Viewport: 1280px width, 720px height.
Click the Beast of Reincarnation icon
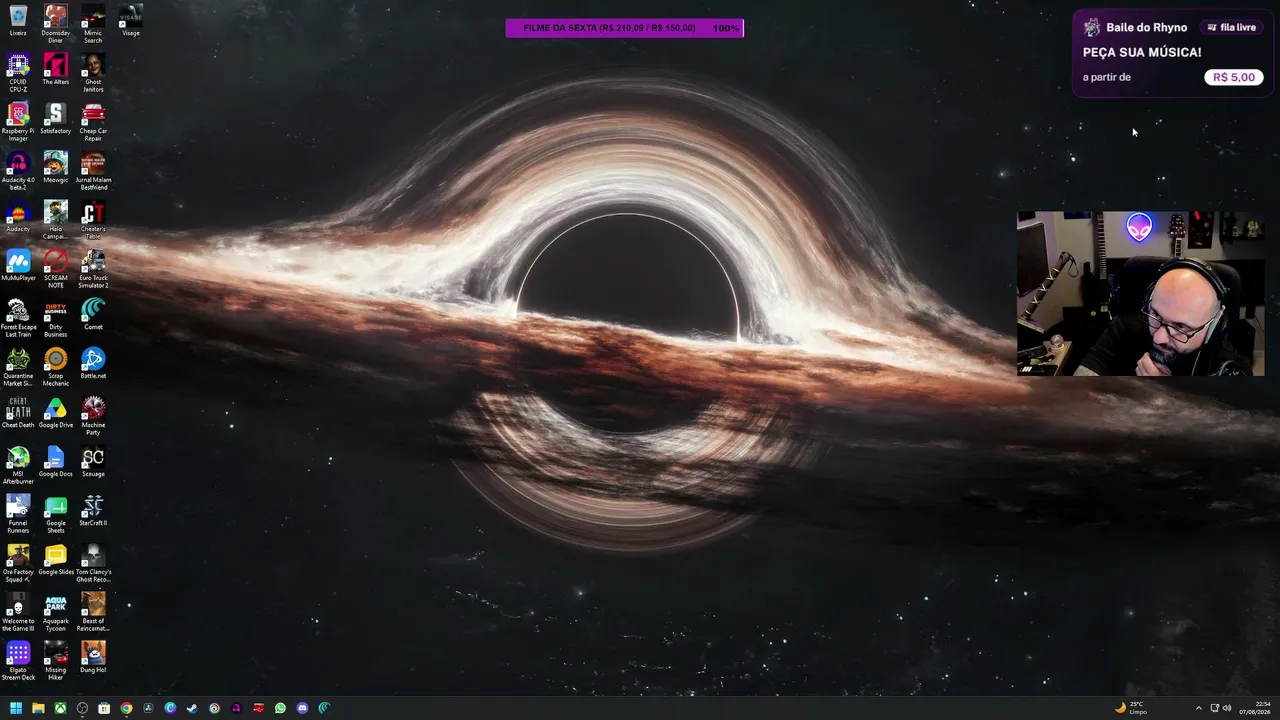click(93, 612)
